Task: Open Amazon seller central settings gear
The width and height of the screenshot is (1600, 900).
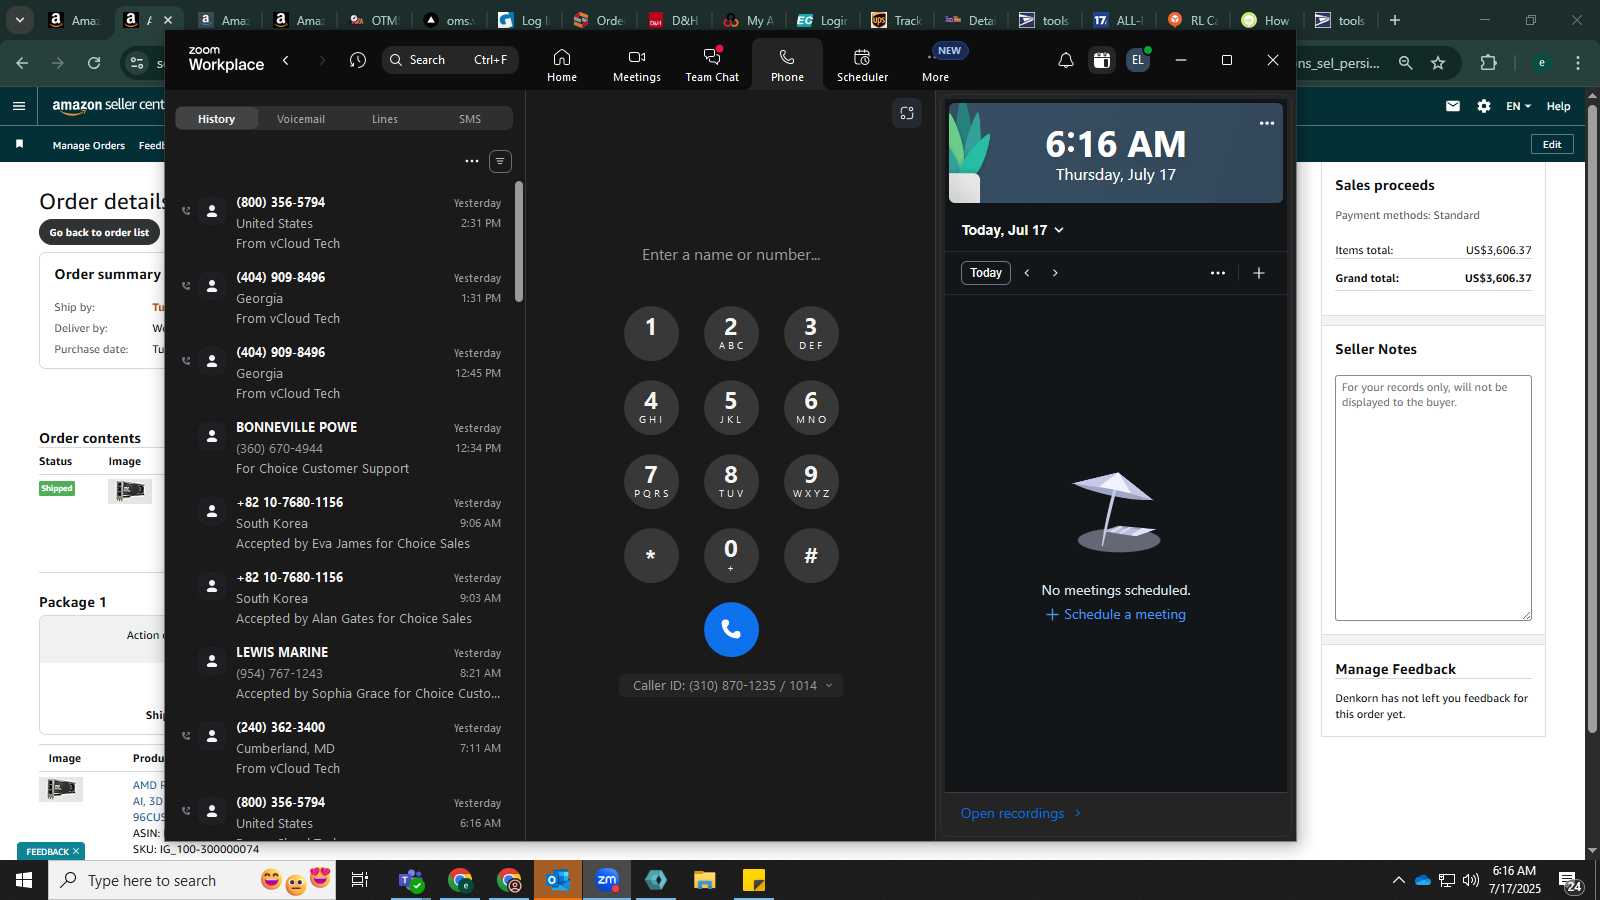Action: pos(1484,106)
